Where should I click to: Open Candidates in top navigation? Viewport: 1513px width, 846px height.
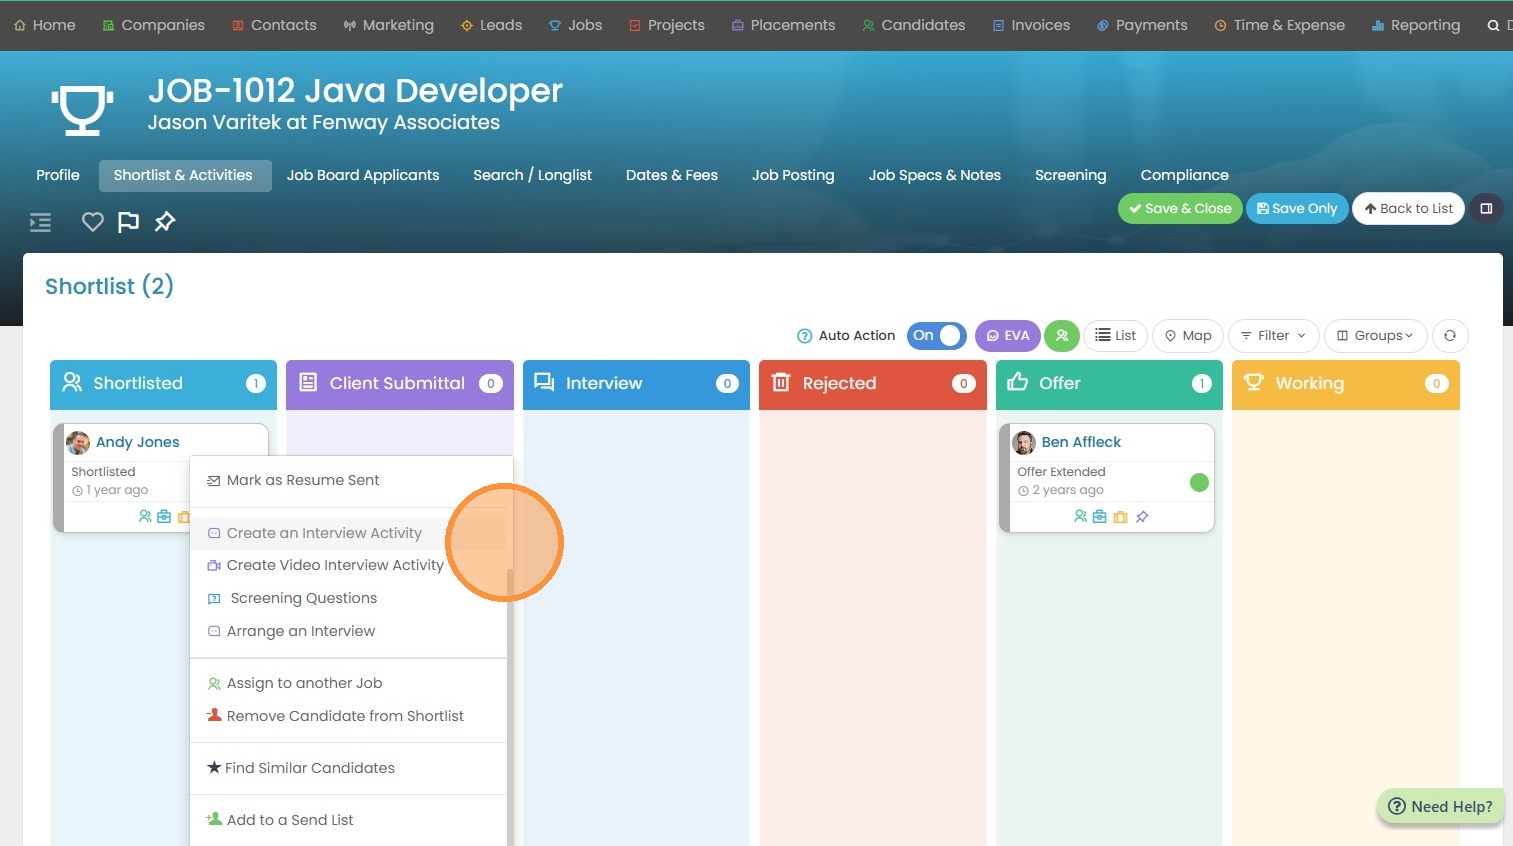click(x=913, y=25)
